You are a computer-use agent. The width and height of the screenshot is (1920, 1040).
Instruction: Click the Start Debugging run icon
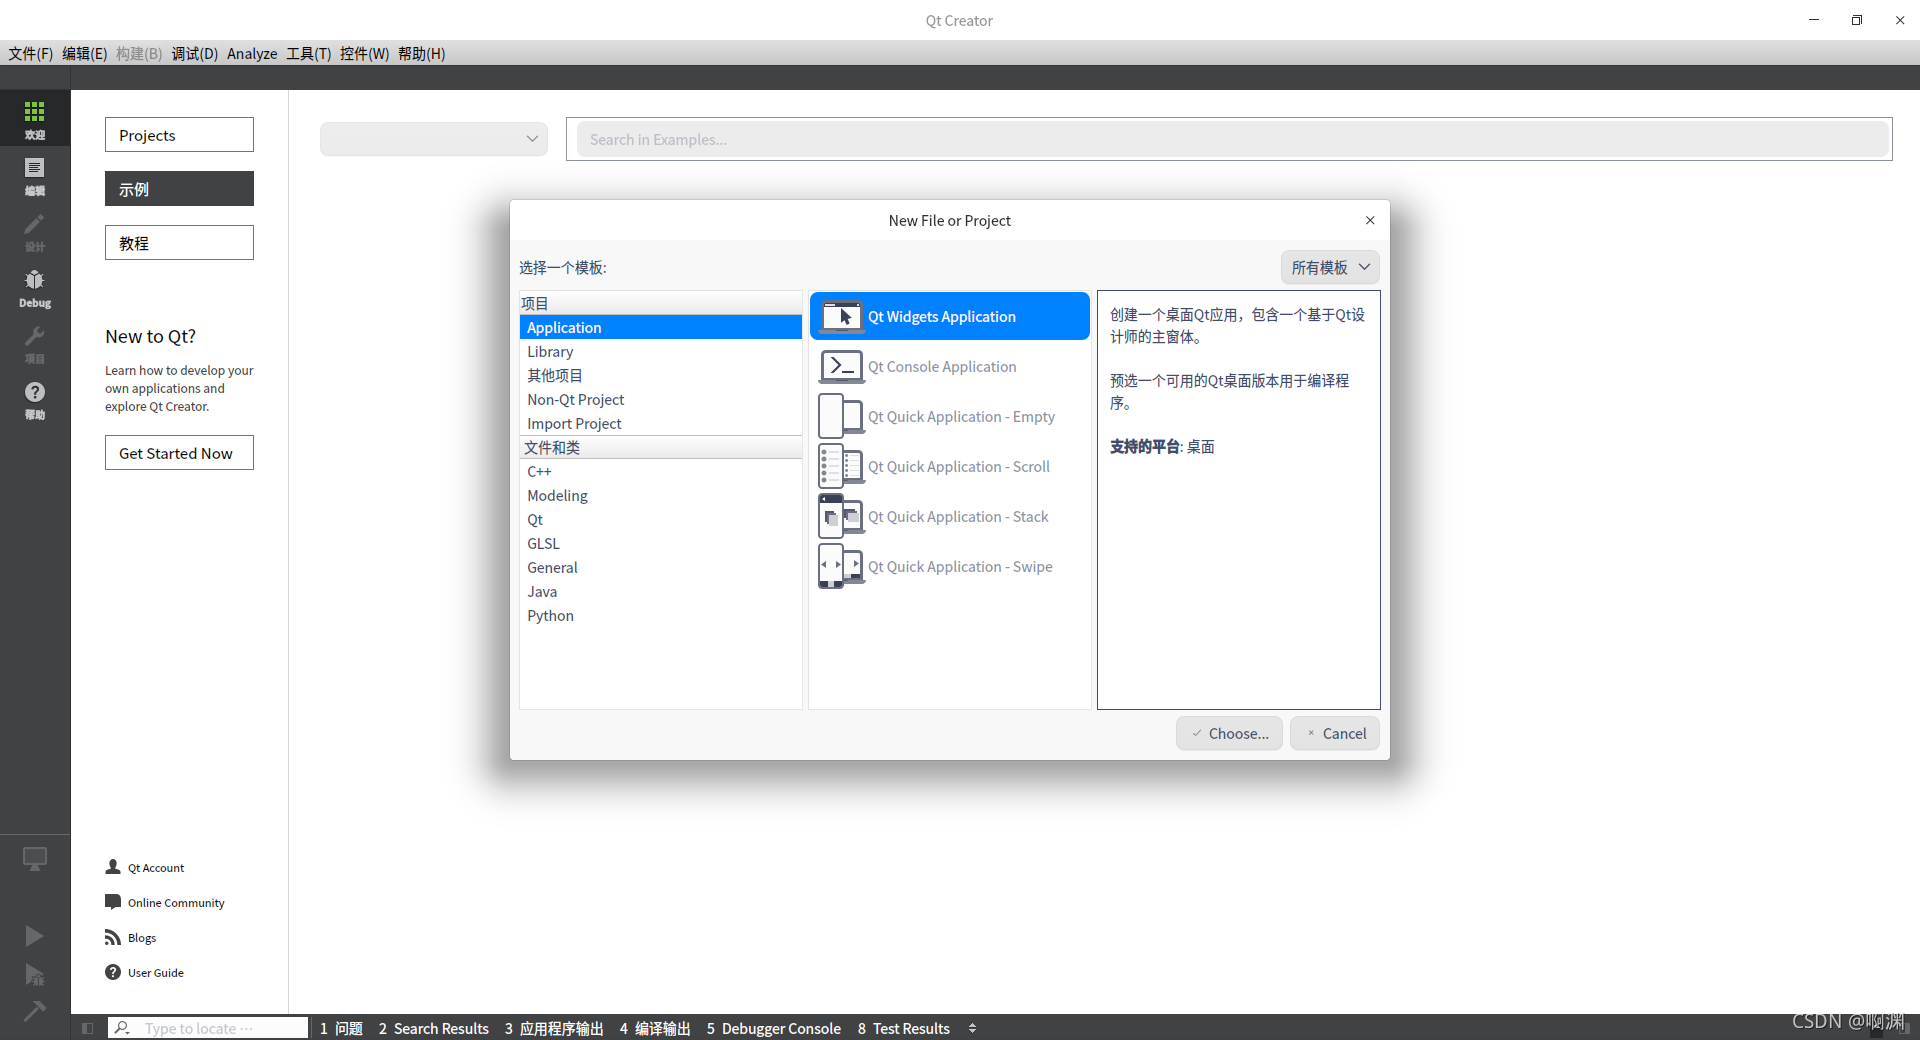tap(35, 974)
